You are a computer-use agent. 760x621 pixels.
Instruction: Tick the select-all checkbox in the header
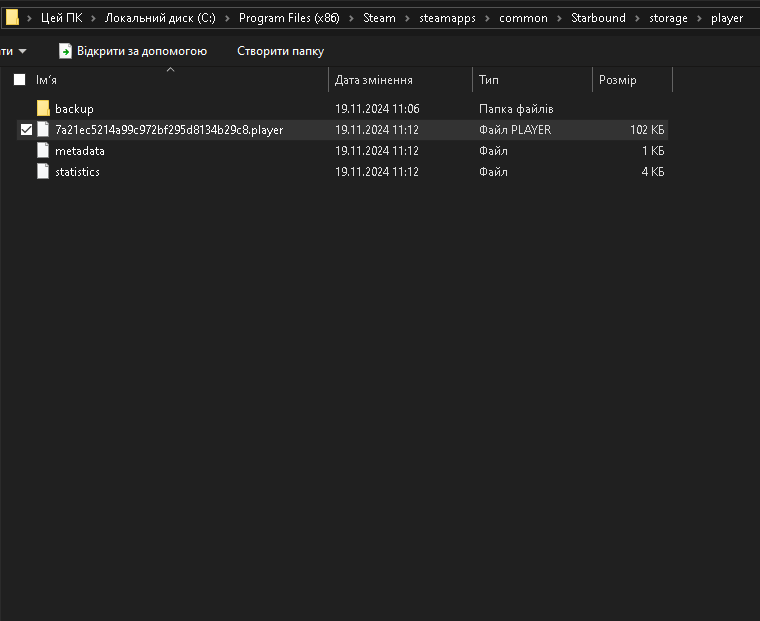[20, 80]
